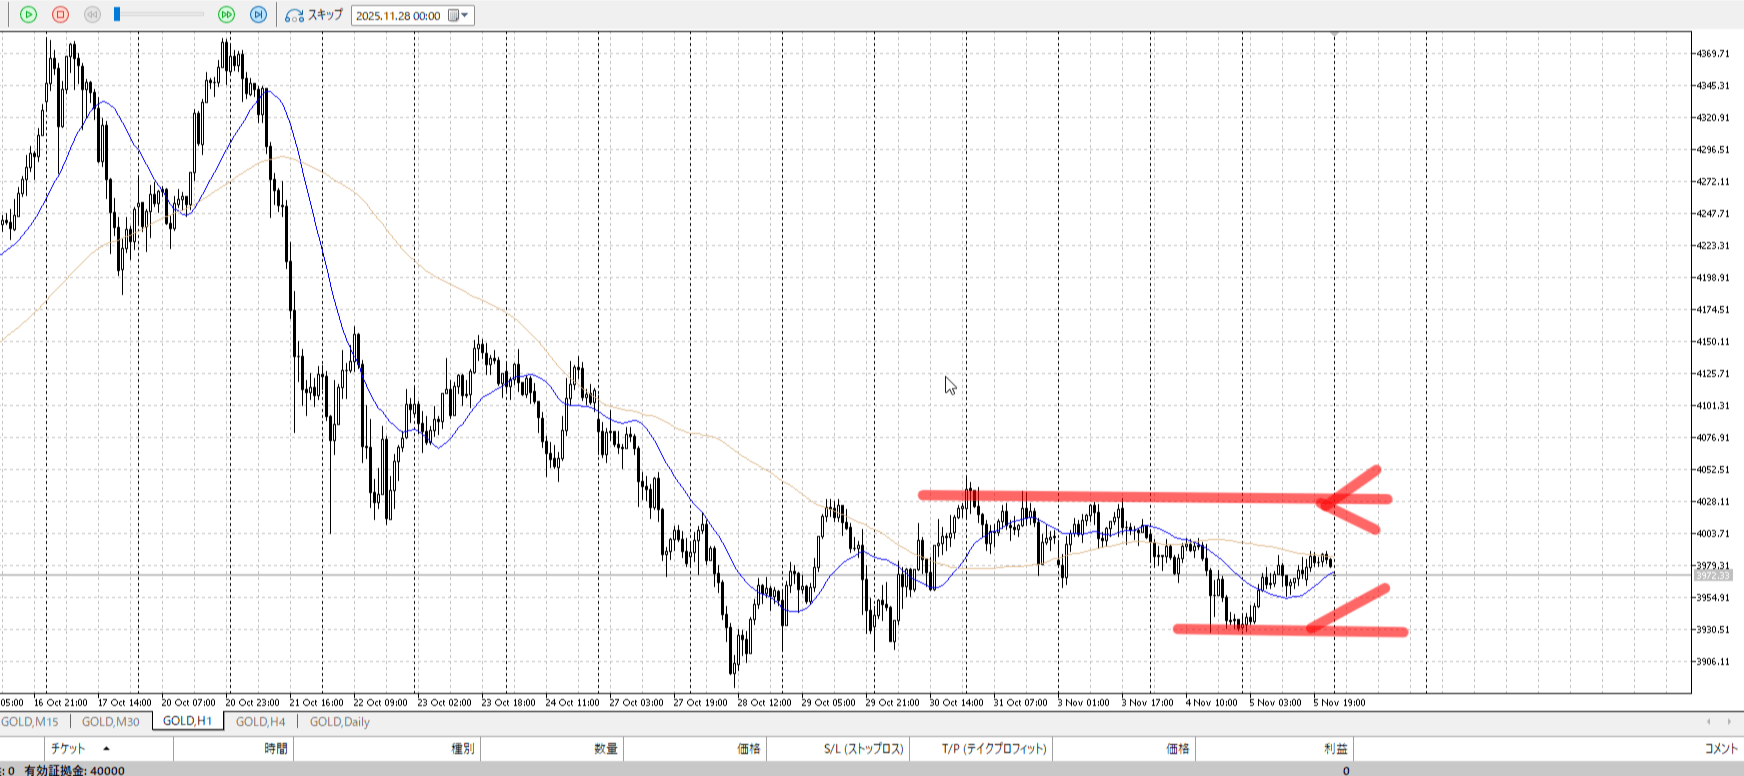Click the blue step-forward button

click(x=258, y=15)
